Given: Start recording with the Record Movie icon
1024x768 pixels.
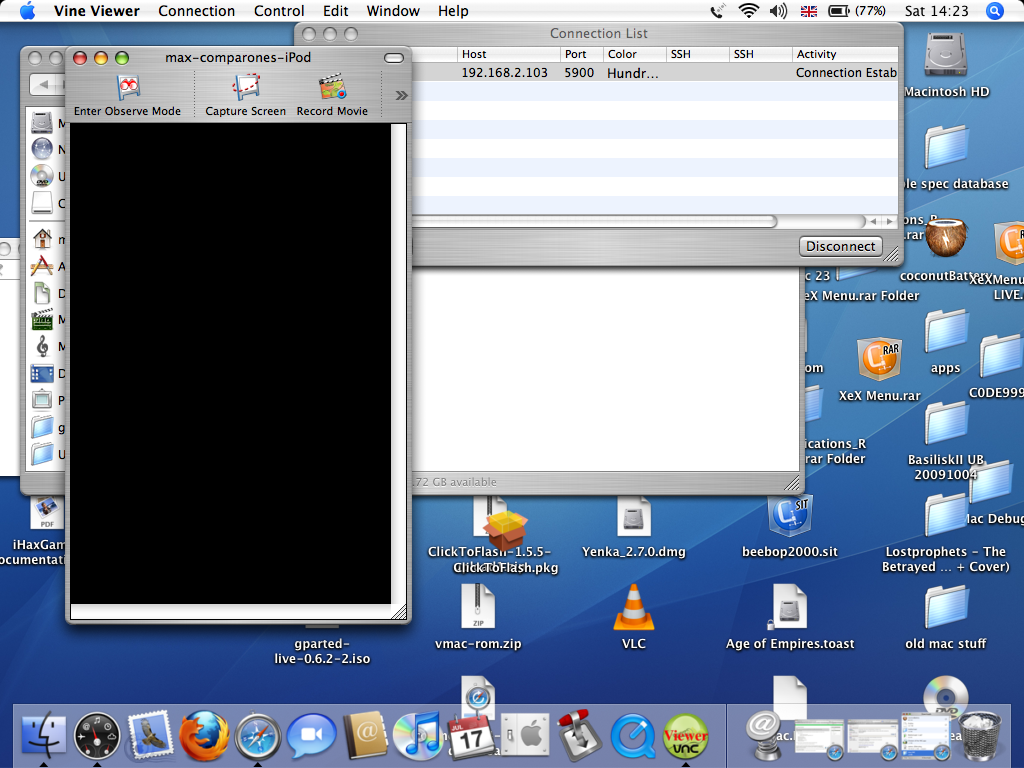Looking at the screenshot, I should (332, 88).
